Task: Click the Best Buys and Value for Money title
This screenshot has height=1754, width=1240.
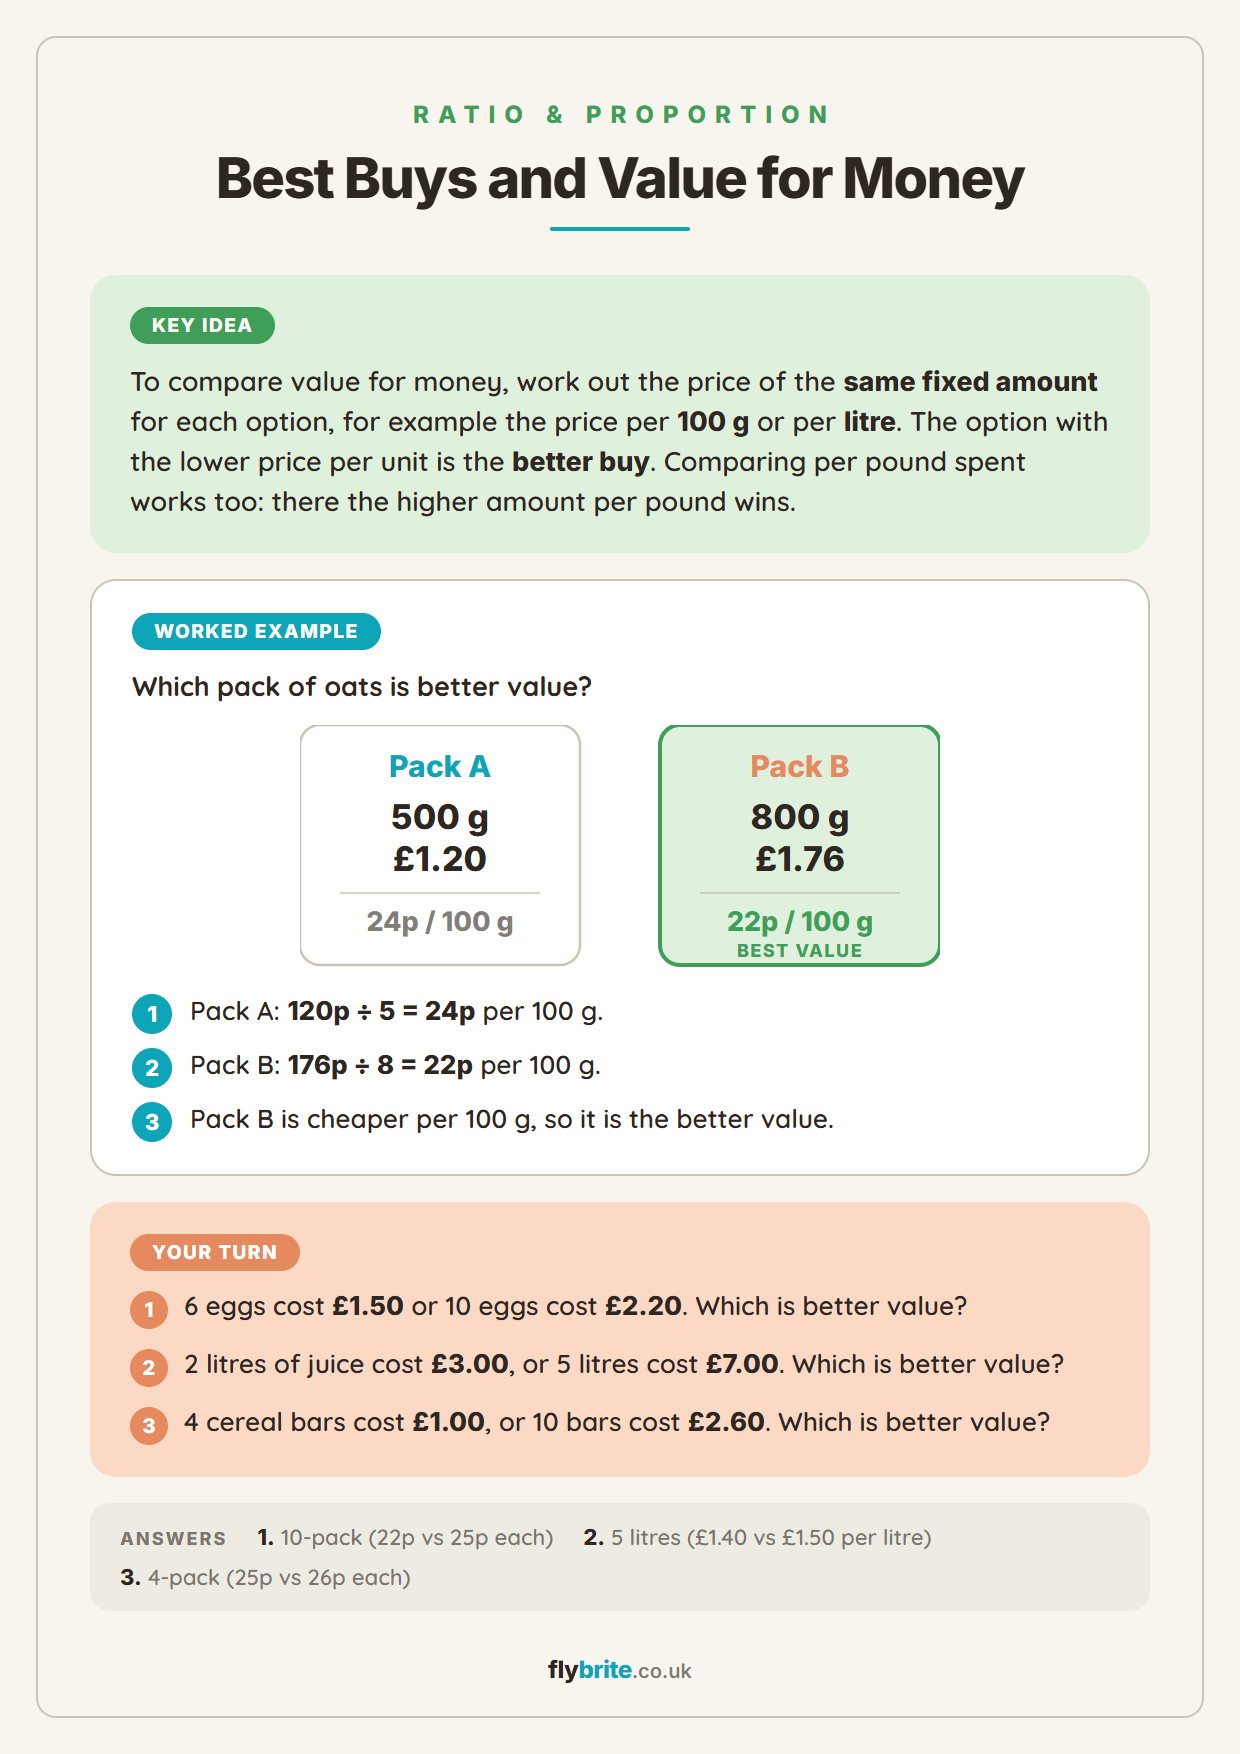Action: pos(620,179)
